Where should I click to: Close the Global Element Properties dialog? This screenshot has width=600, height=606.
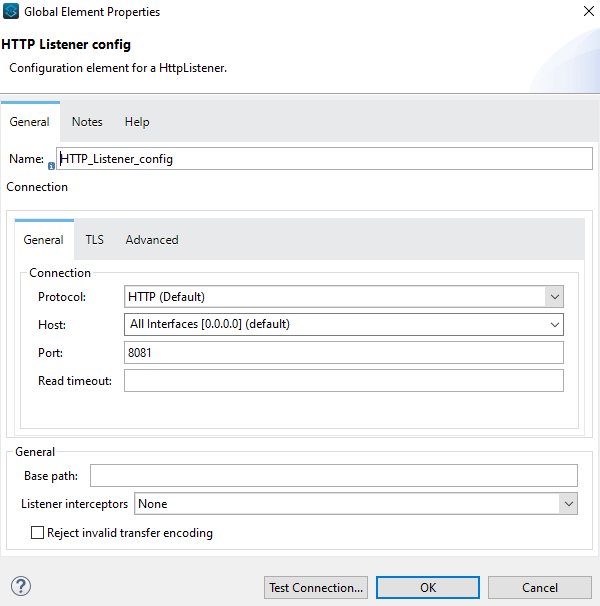tap(585, 12)
